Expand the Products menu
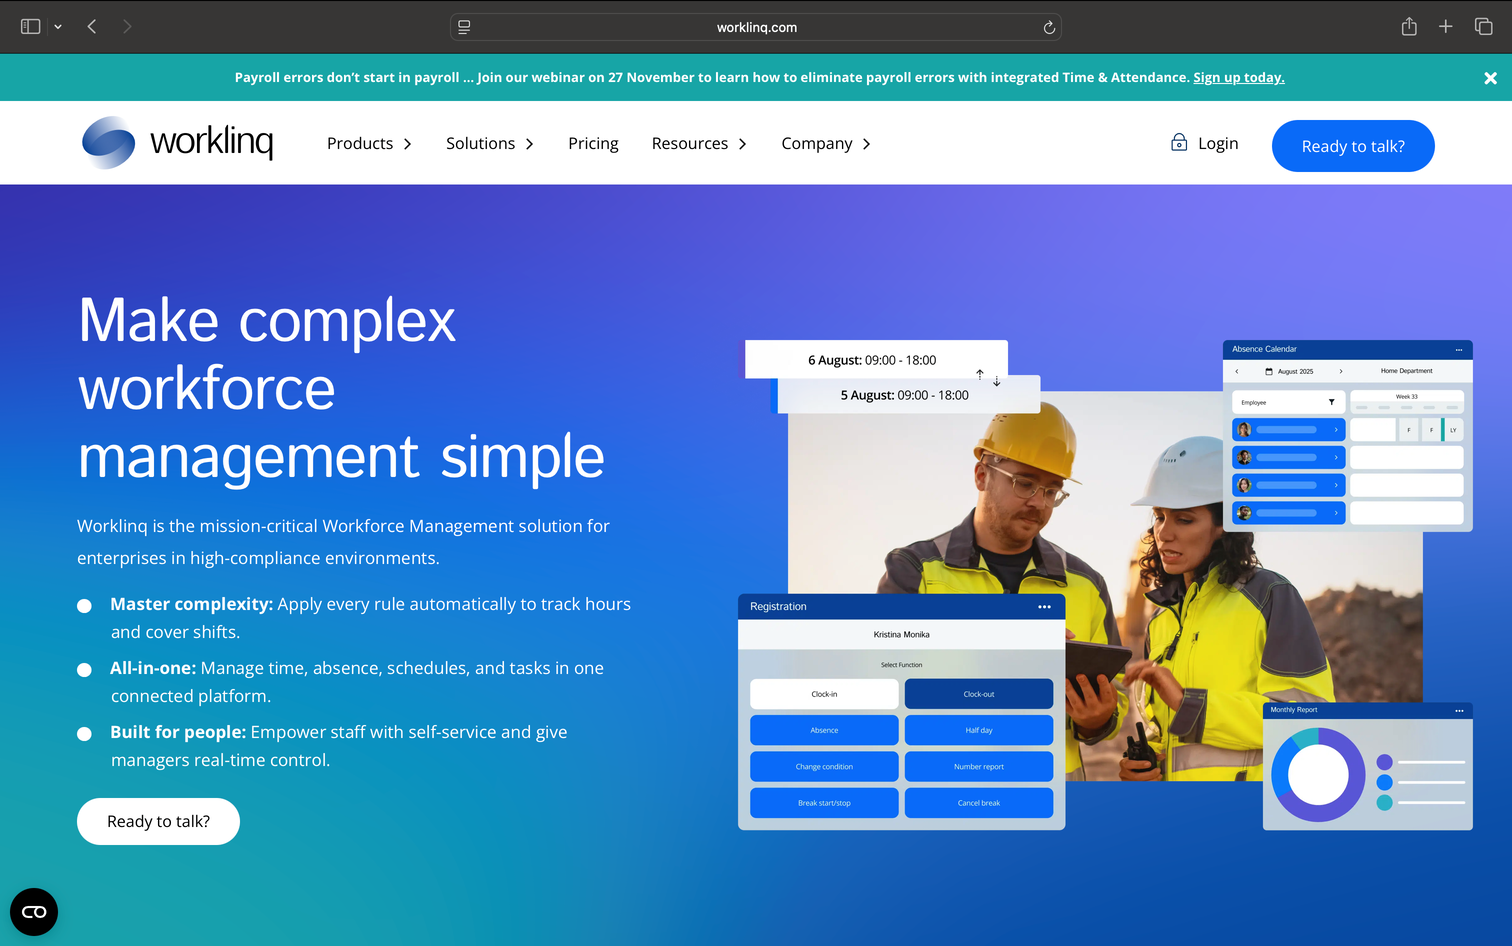 (369, 143)
